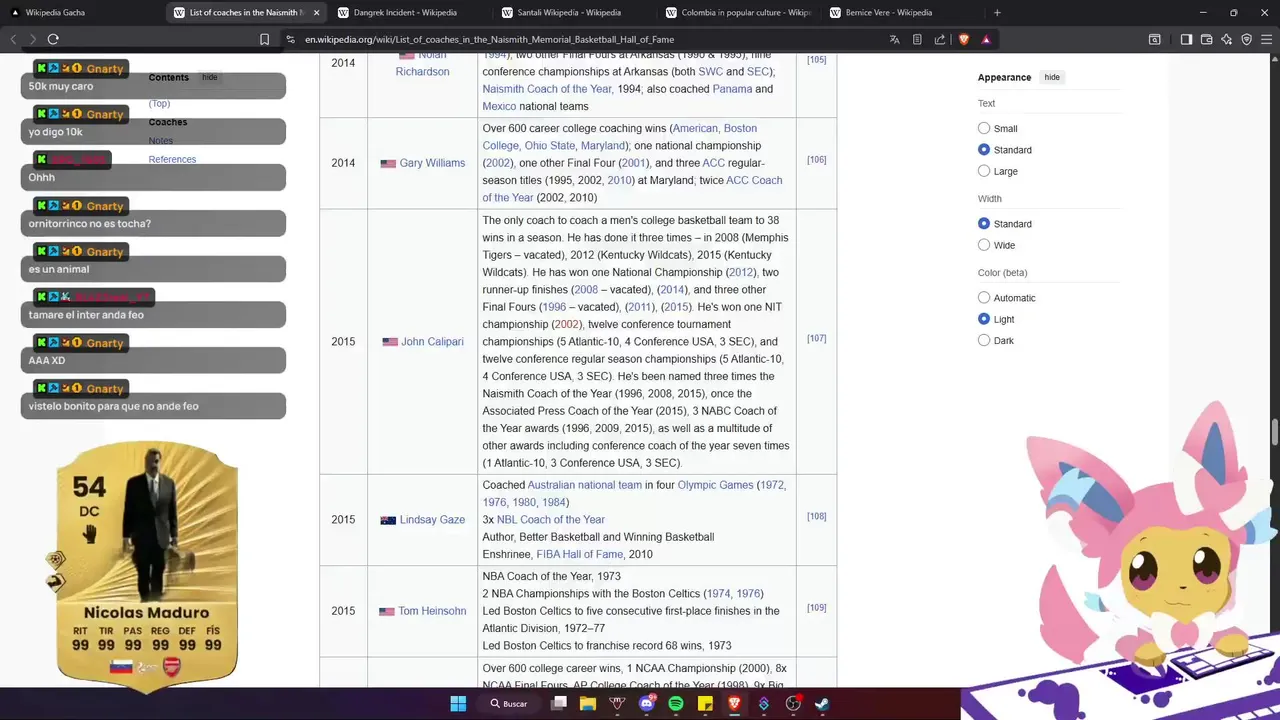Open Leo AI sparkle icon in toolbar
This screenshot has height=720, width=1280.
[1226, 39]
